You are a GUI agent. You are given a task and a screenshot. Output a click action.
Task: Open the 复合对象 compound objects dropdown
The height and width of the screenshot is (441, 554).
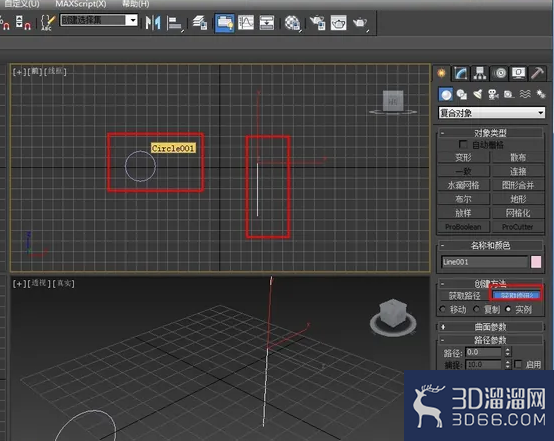click(x=491, y=113)
